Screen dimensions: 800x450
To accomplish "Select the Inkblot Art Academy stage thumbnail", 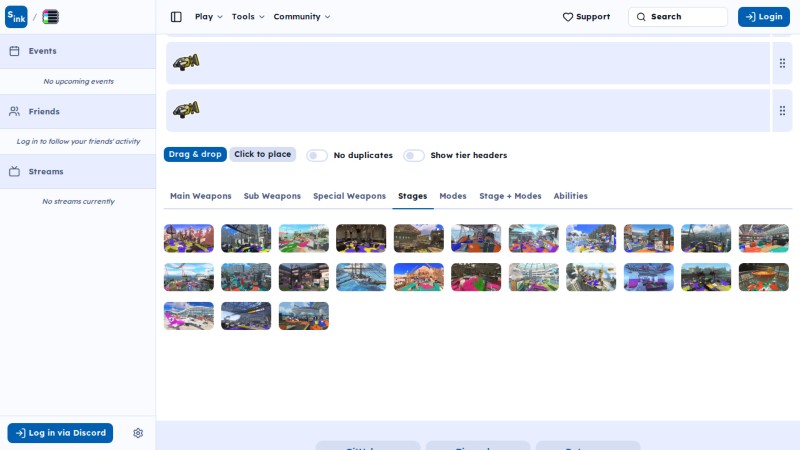I will [648, 238].
